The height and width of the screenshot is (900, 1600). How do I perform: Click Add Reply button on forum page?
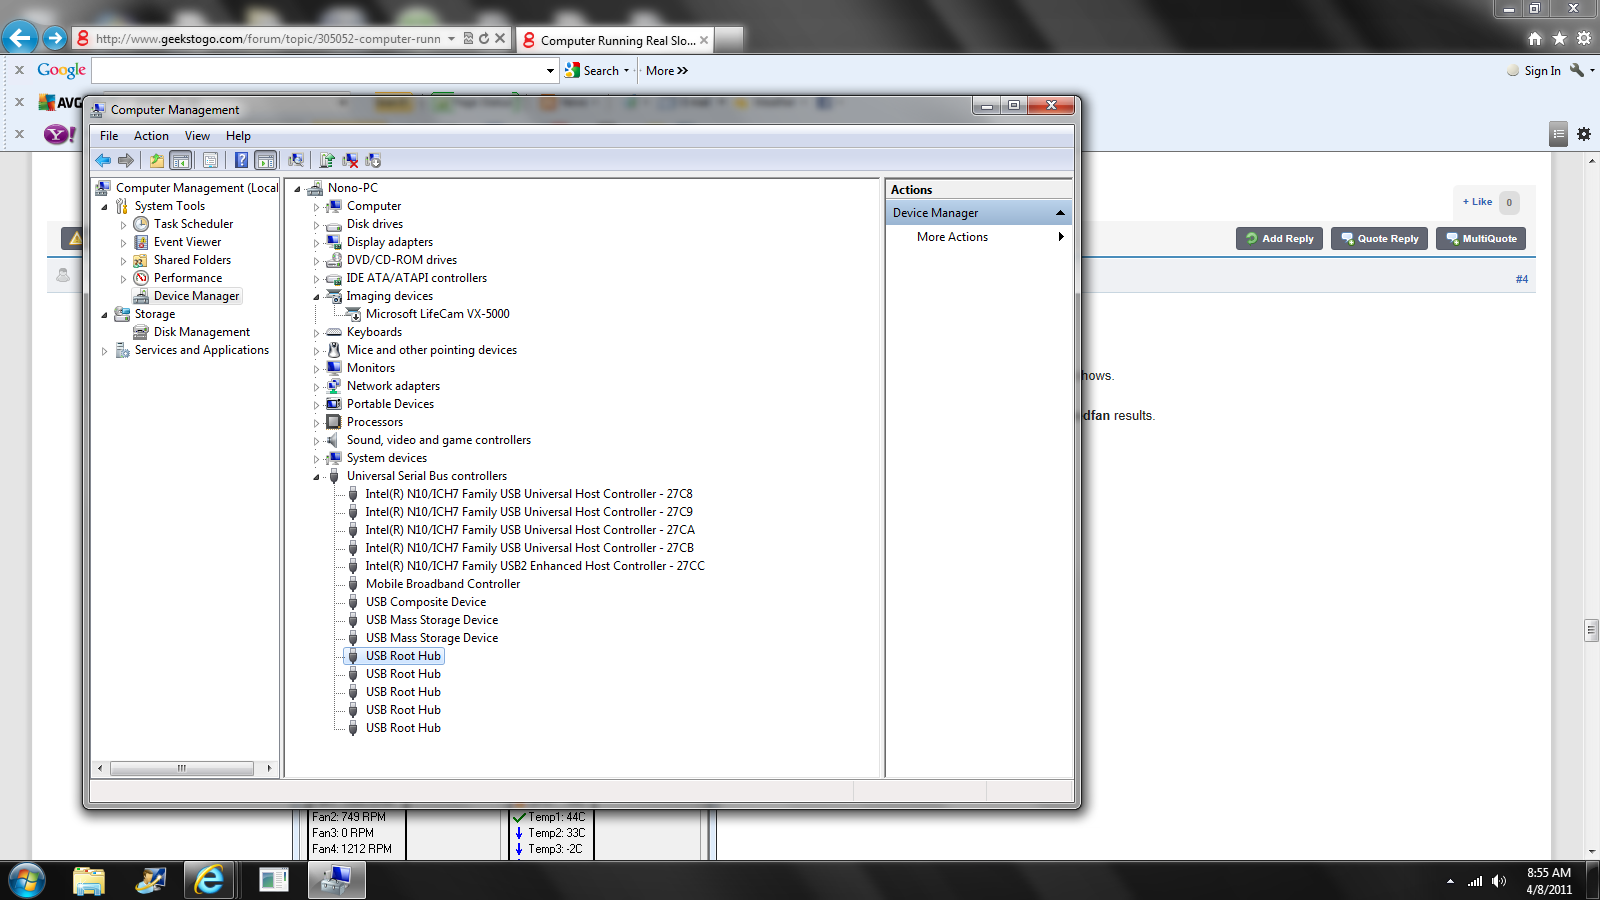pos(1279,238)
